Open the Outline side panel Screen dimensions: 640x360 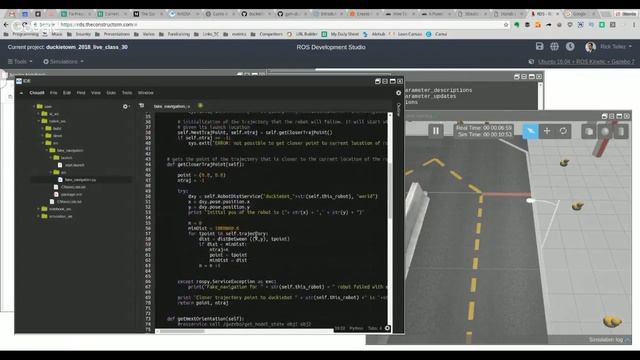click(399, 109)
